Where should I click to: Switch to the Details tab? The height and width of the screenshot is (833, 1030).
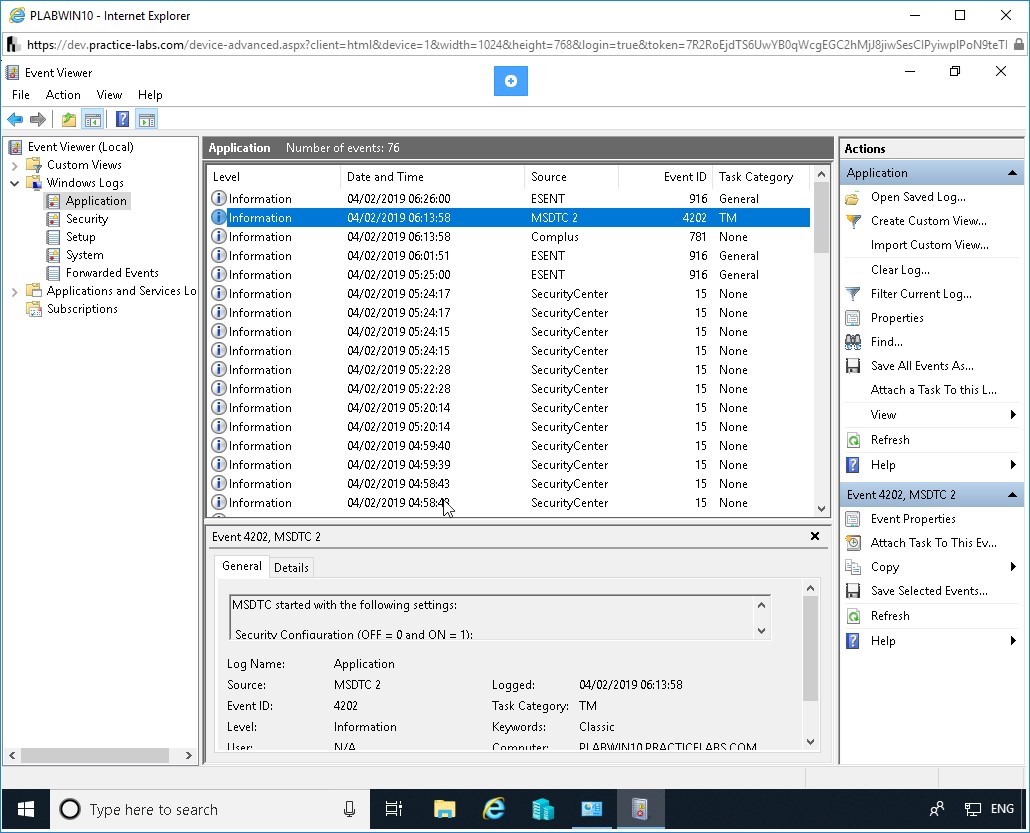(291, 568)
